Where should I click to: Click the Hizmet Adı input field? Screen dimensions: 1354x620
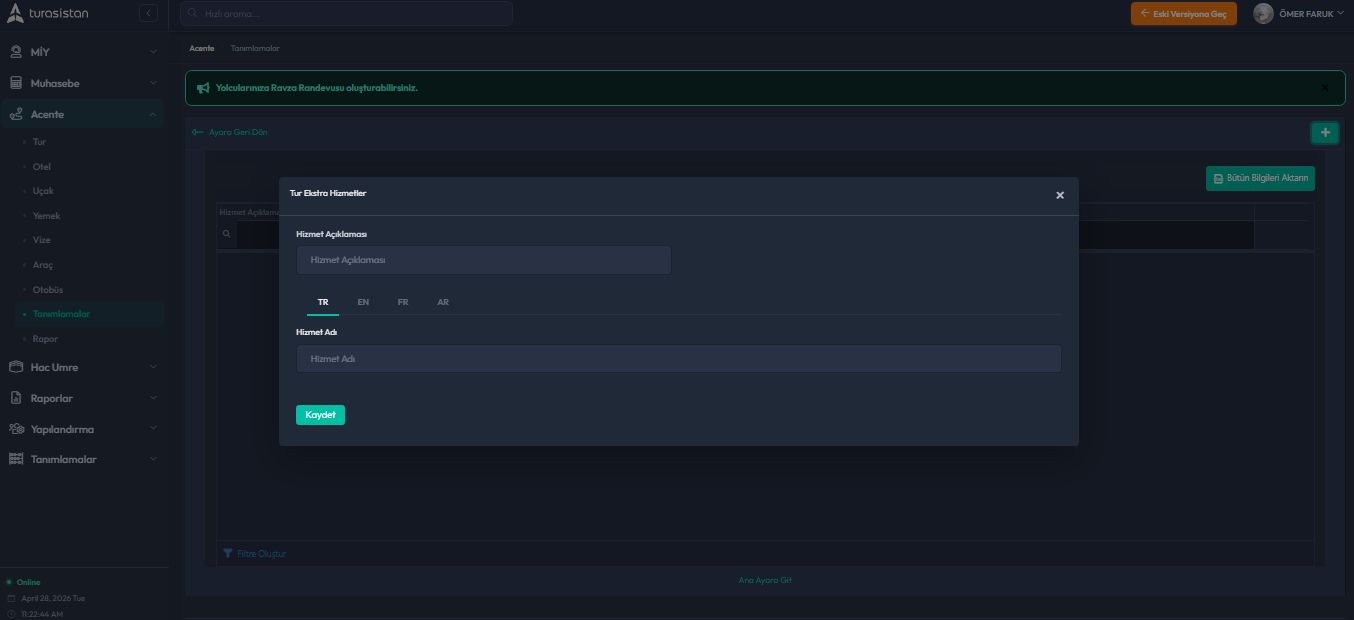click(x=678, y=359)
